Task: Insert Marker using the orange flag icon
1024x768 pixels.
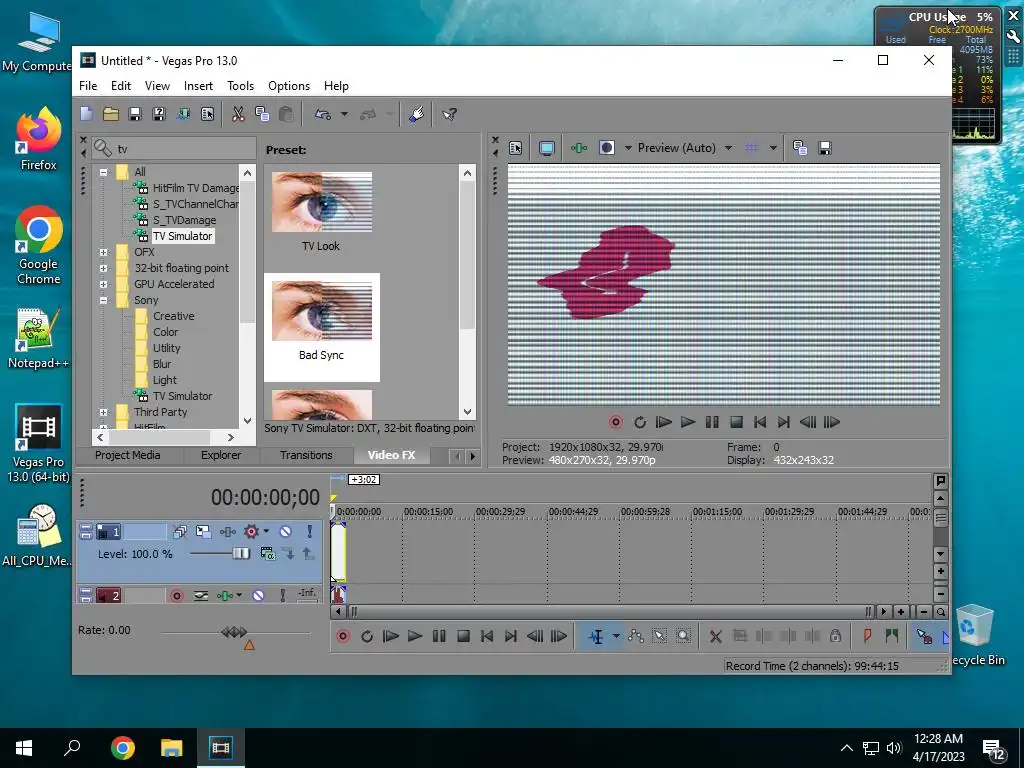Action: [x=867, y=636]
